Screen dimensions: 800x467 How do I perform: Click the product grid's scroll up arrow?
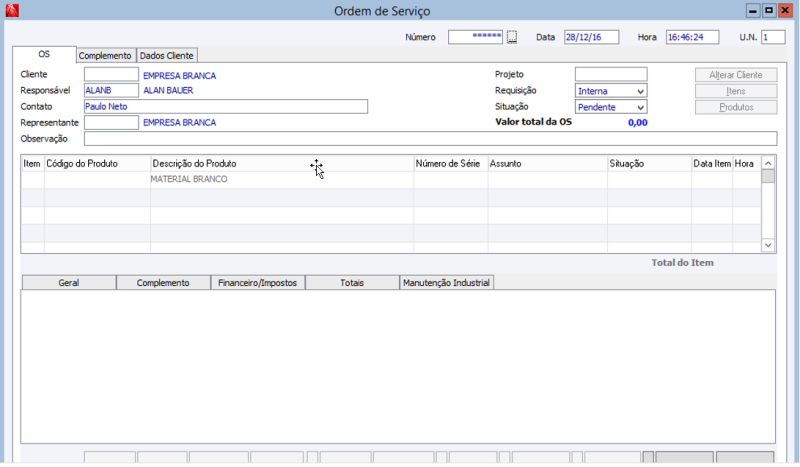click(x=768, y=163)
